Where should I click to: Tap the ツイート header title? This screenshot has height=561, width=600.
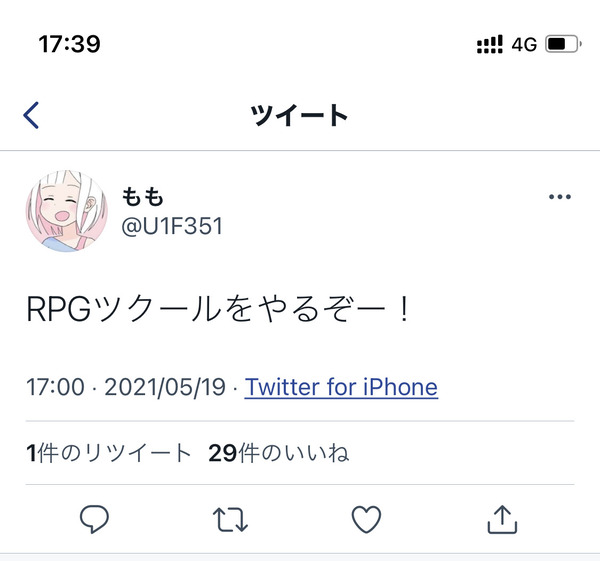tap(299, 115)
